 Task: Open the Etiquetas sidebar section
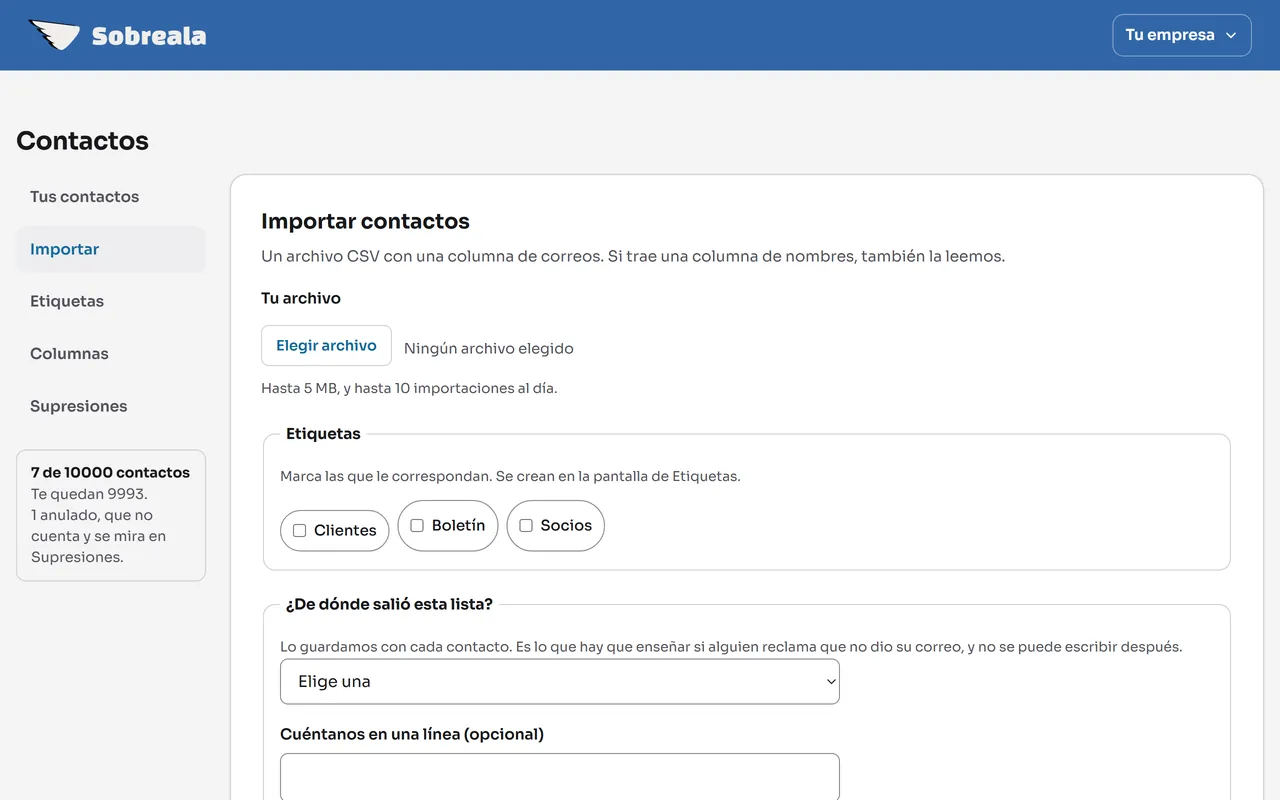(x=111, y=301)
